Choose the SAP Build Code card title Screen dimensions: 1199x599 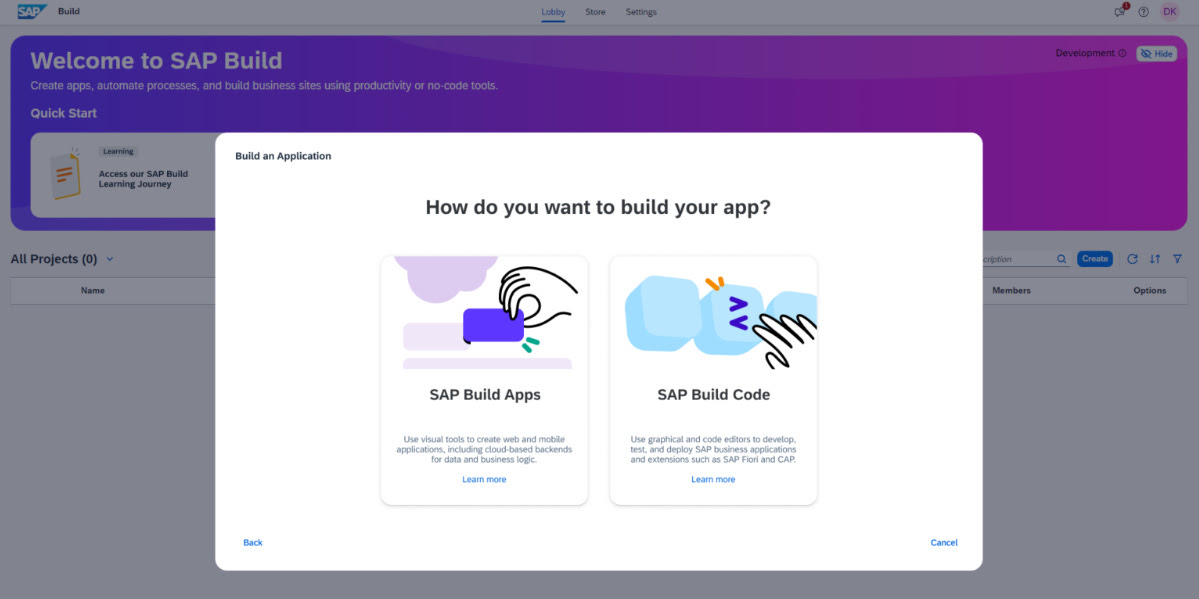point(713,395)
